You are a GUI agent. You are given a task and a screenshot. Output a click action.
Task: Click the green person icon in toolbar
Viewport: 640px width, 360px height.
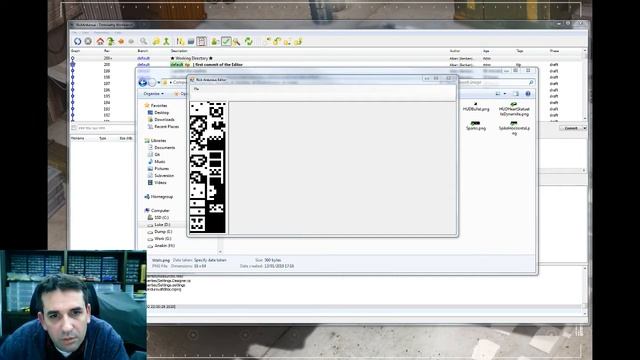(x=167, y=41)
